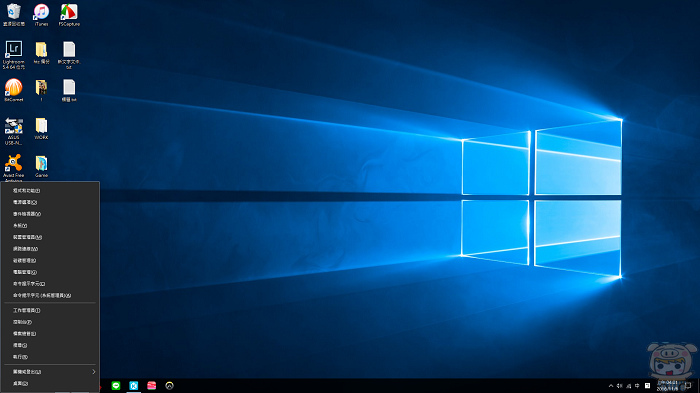Image resolution: width=700 pixels, height=393 pixels.
Task: Choose 系統 (System) in the menu
Action: (x=50, y=226)
